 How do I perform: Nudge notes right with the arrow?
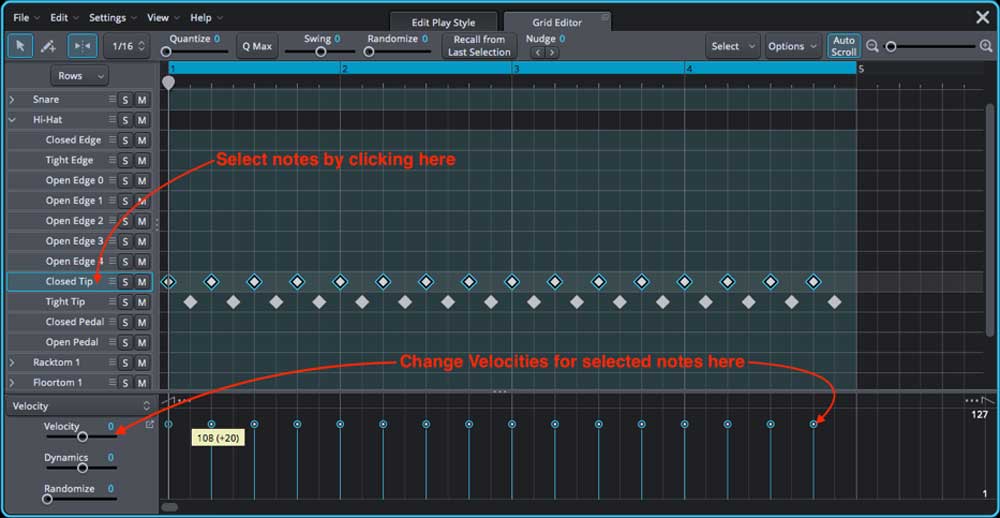(x=552, y=53)
